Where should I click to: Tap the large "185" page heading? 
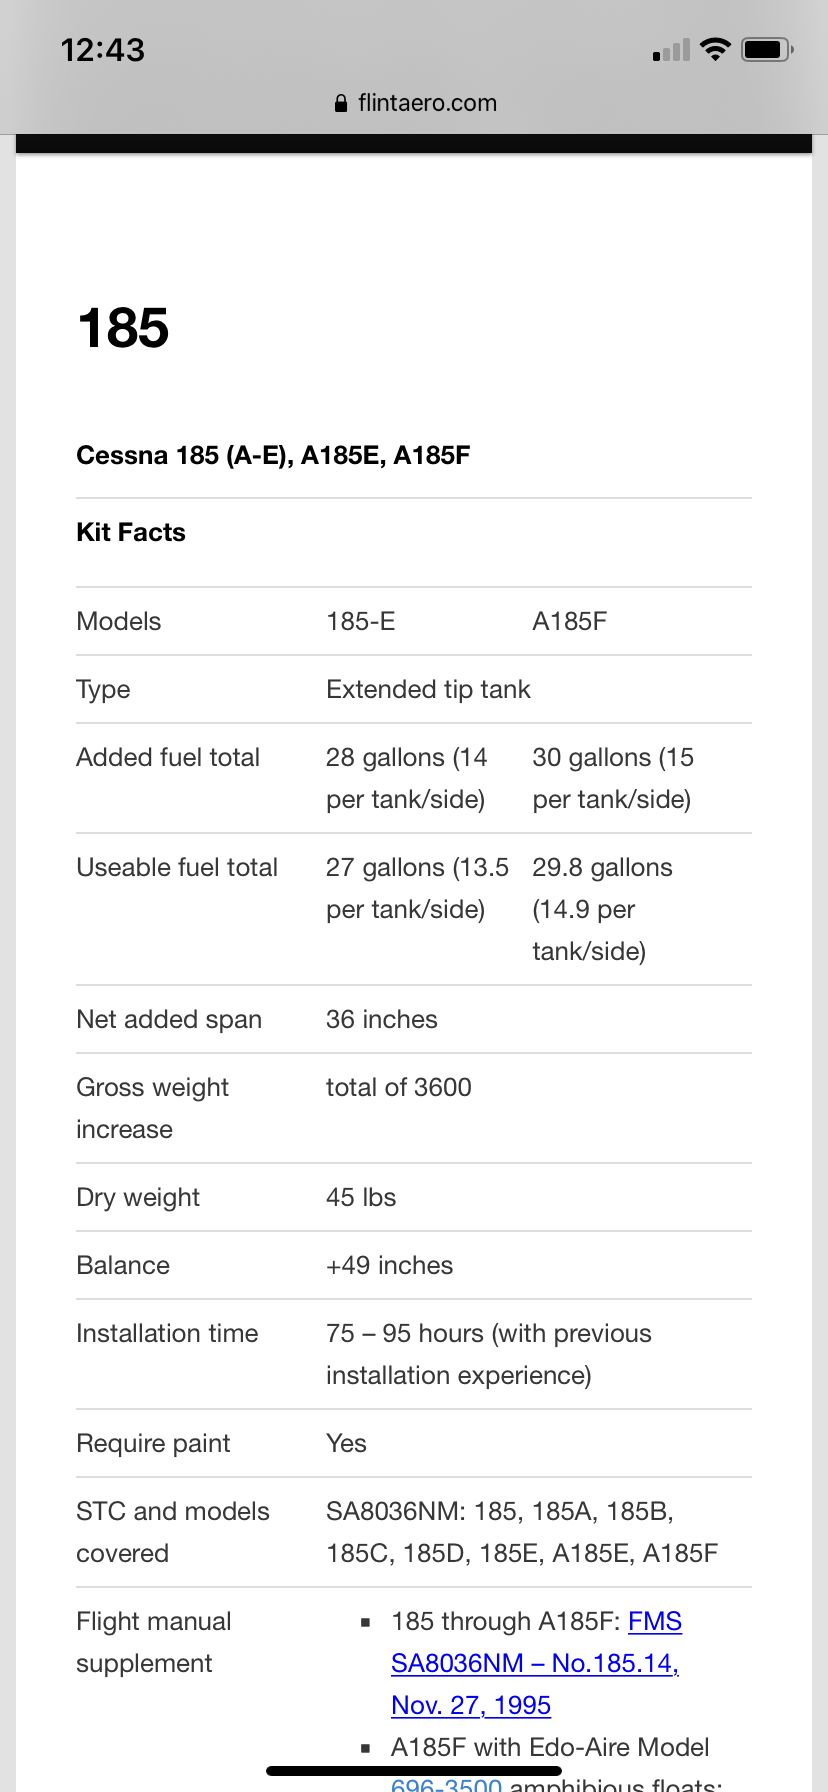point(123,328)
